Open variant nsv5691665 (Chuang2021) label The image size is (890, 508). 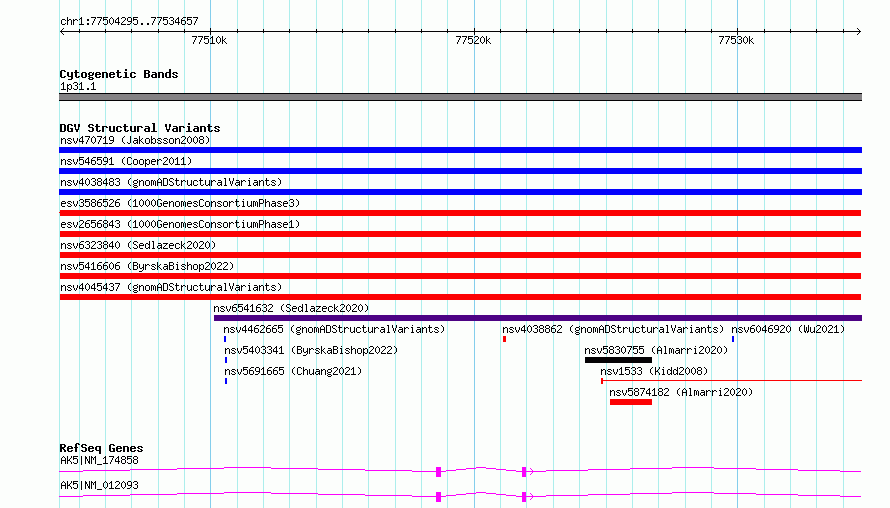[293, 371]
